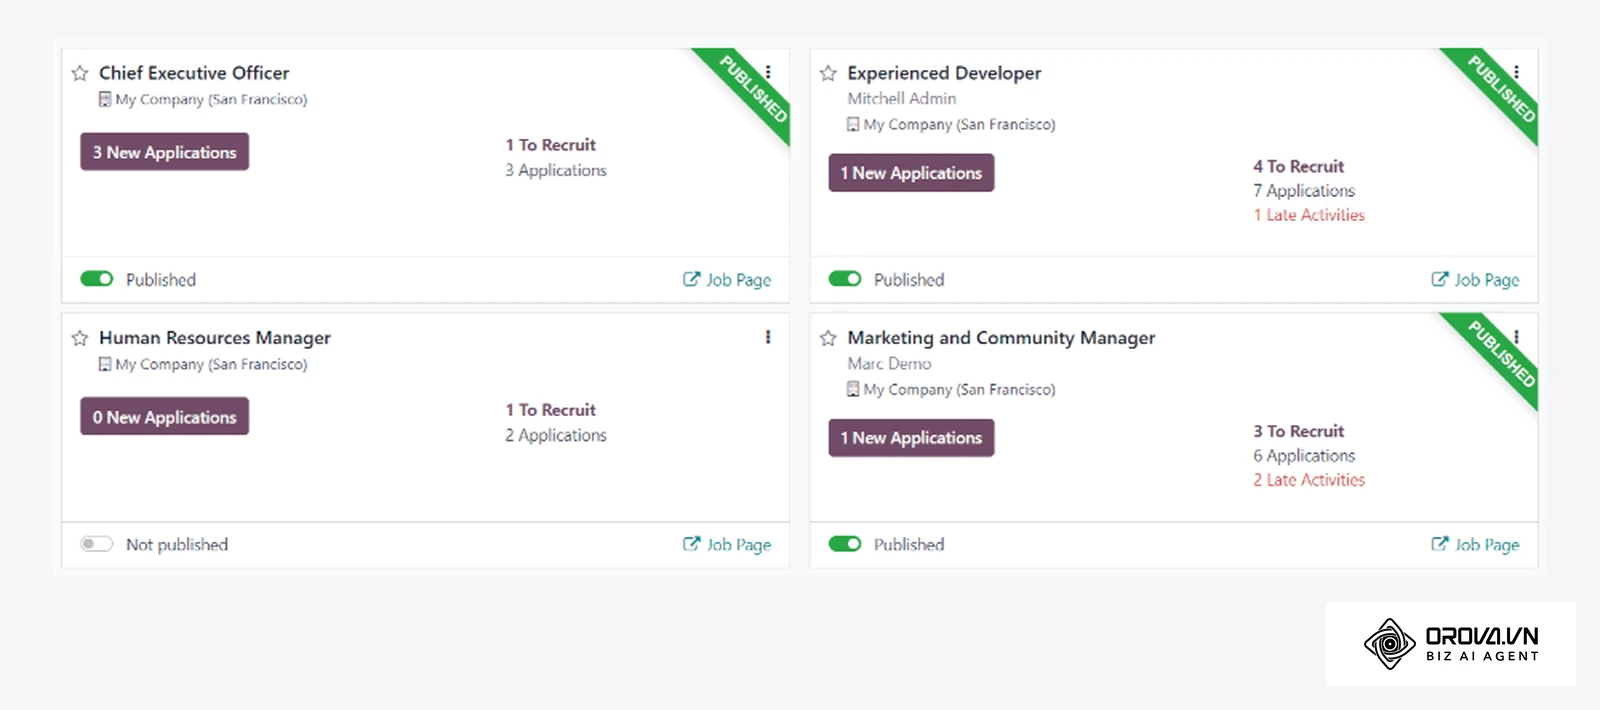View the 2 Late Activities link
1600x710 pixels.
click(1309, 480)
